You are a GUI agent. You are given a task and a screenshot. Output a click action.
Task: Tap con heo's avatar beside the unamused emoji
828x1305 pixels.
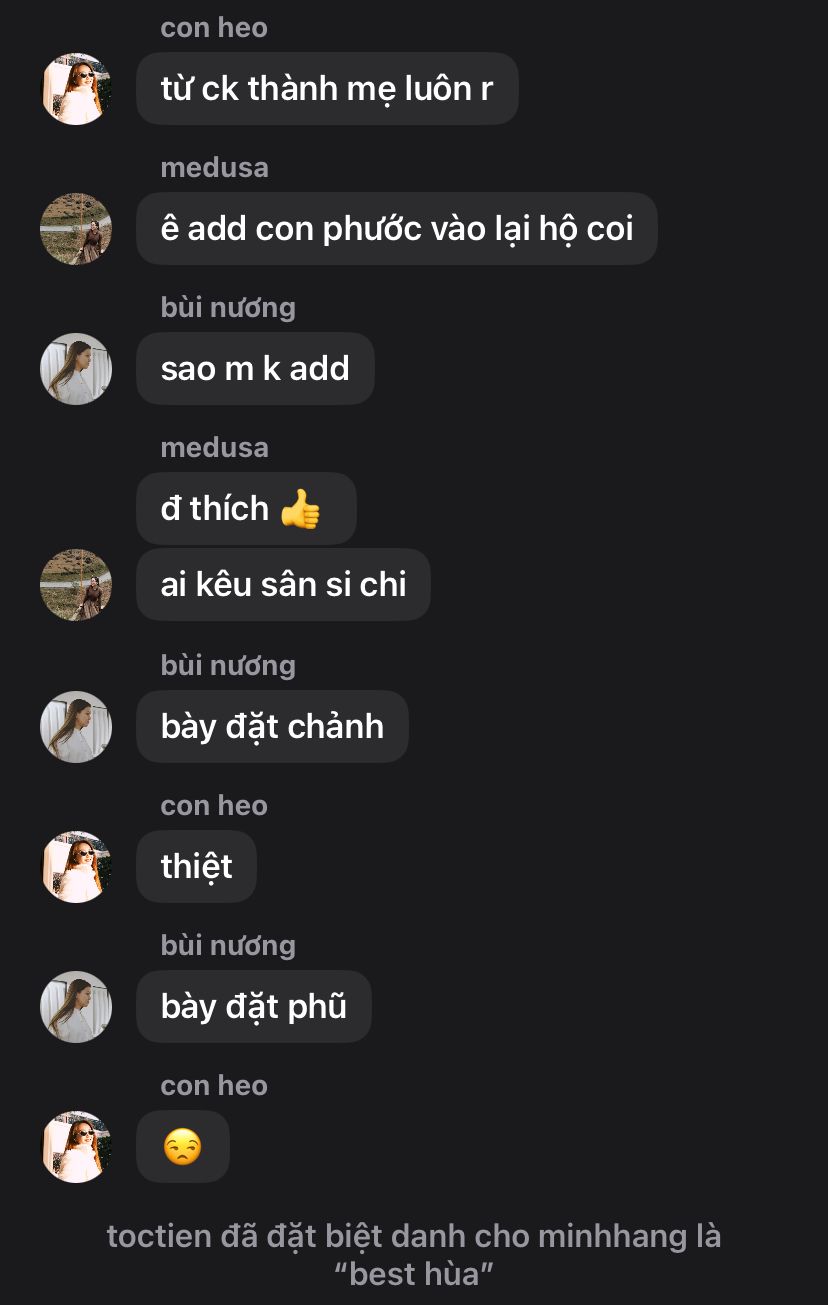tap(76, 1147)
